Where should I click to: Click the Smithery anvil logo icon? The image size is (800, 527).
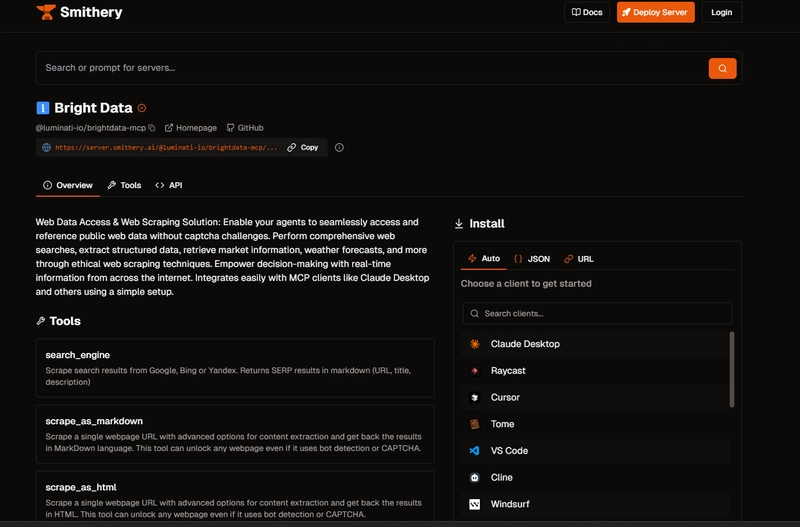coord(46,12)
